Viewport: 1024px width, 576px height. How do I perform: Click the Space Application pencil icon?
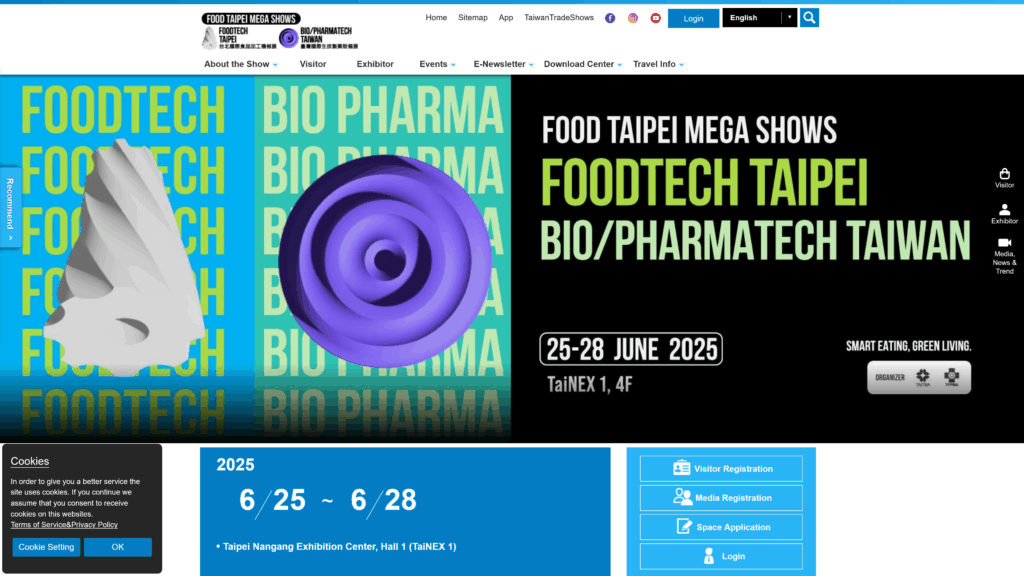pos(684,526)
